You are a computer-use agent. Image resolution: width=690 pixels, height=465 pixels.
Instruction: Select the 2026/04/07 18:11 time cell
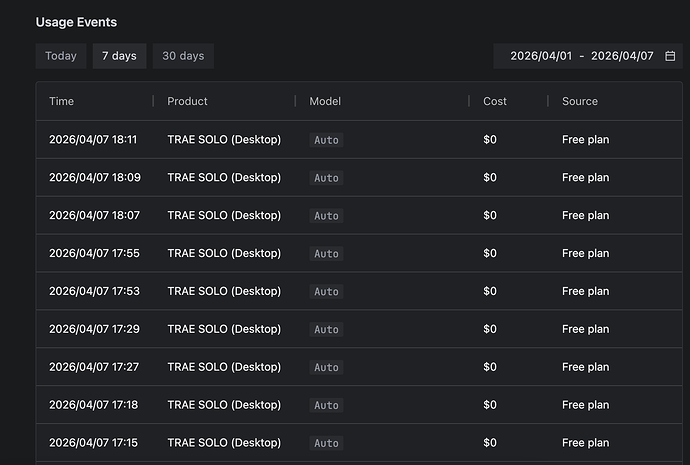[x=93, y=139]
